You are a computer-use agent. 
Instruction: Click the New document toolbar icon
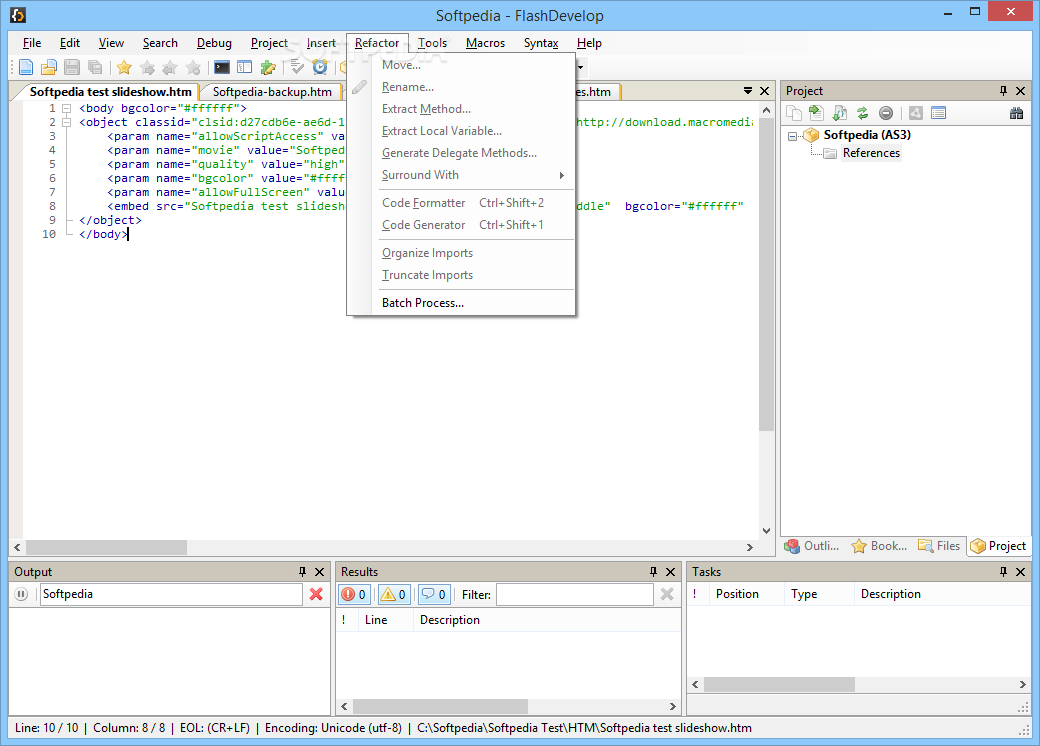26,67
